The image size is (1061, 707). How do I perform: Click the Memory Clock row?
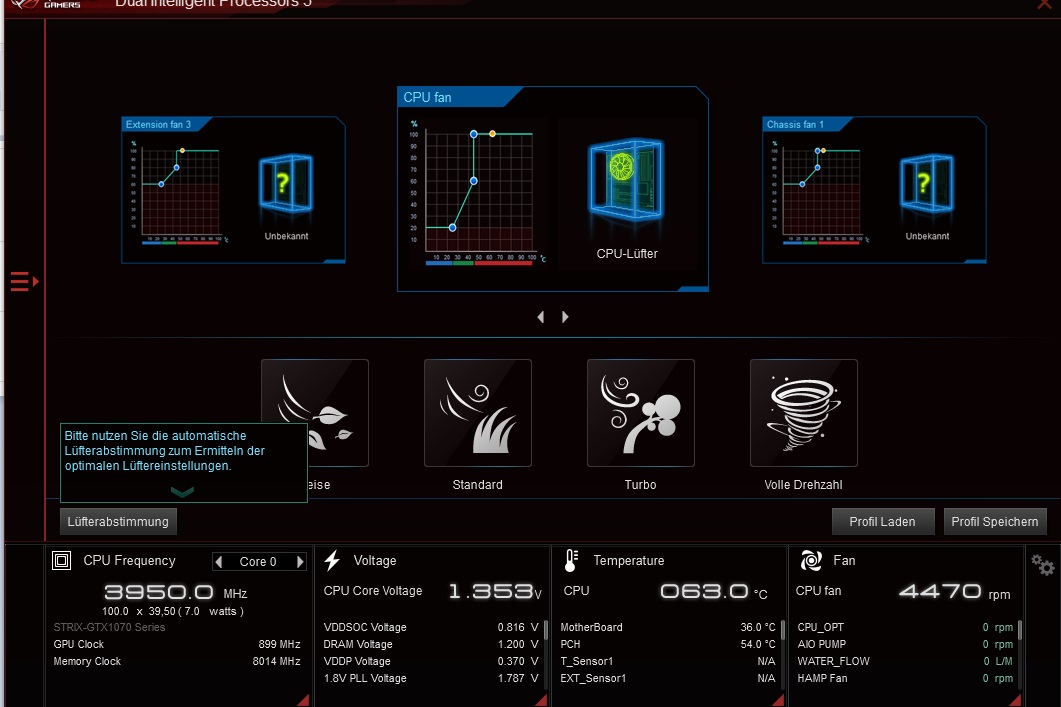click(x=177, y=661)
